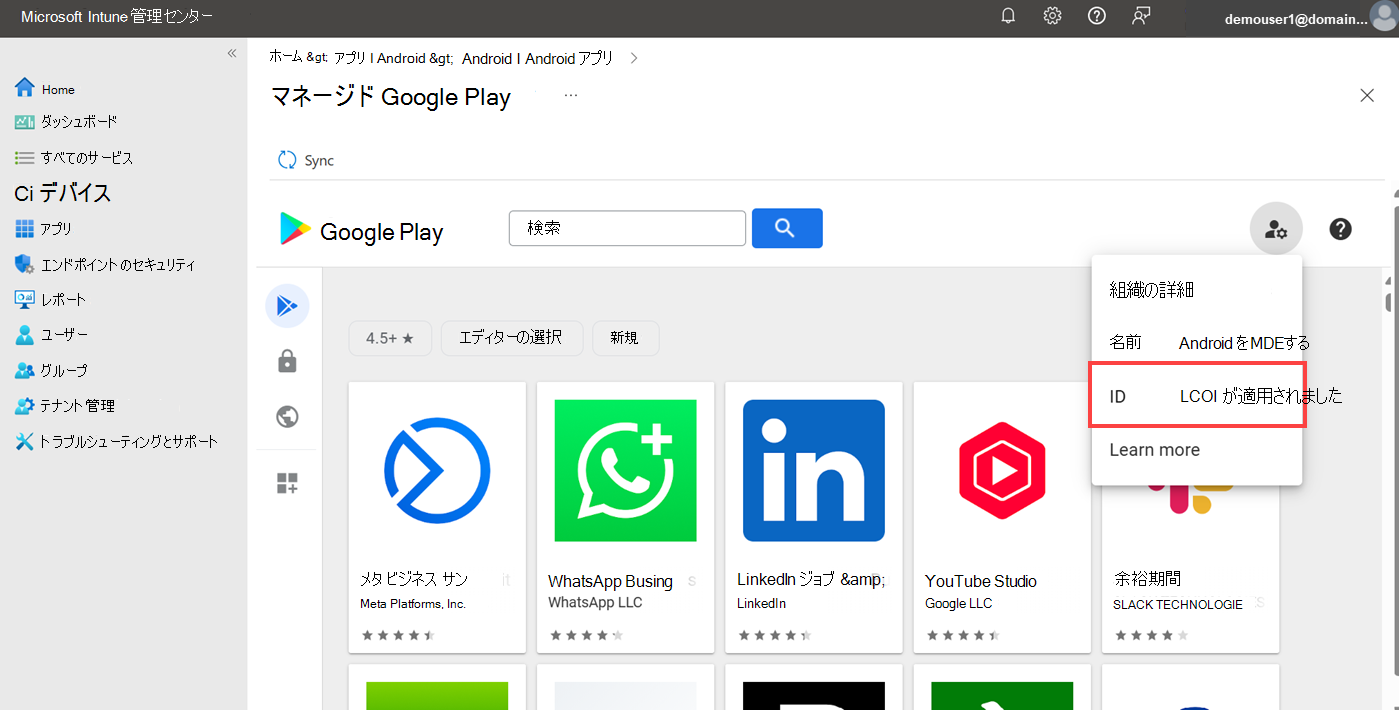
Task: Click the Slack 余裕期間 app title
Action: pyautogui.click(x=1147, y=579)
